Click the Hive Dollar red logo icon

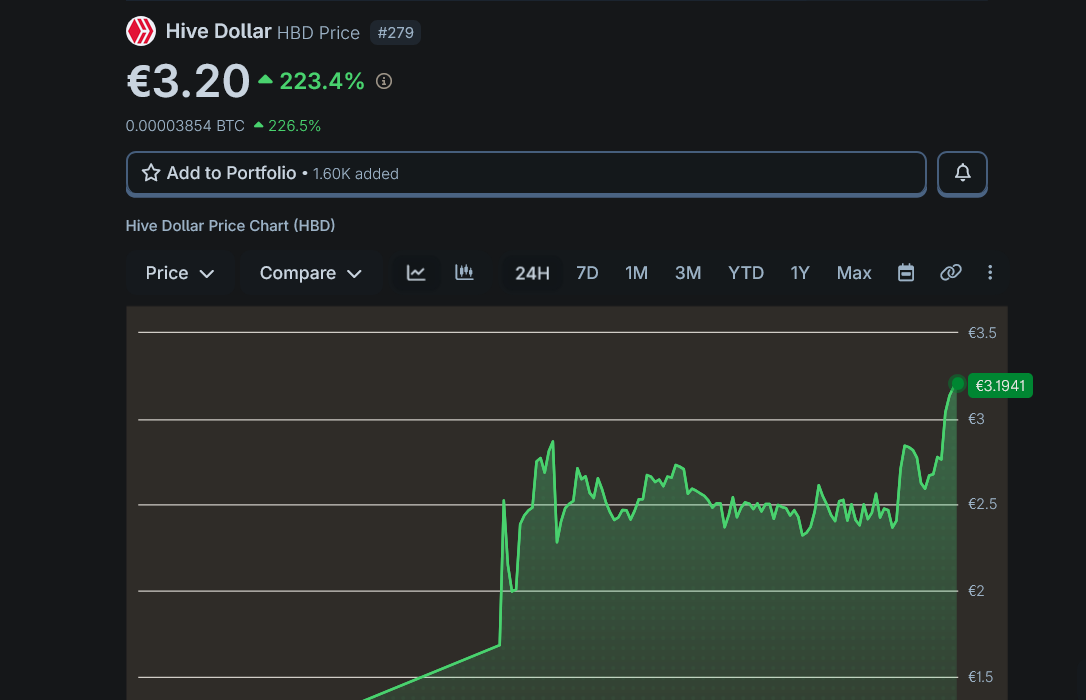point(141,31)
